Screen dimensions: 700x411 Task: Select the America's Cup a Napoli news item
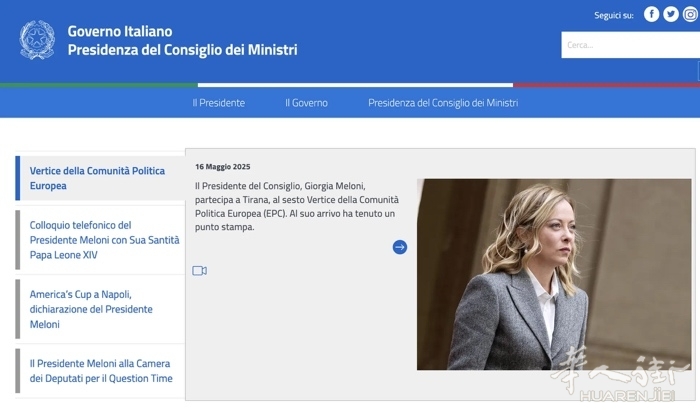(100, 309)
